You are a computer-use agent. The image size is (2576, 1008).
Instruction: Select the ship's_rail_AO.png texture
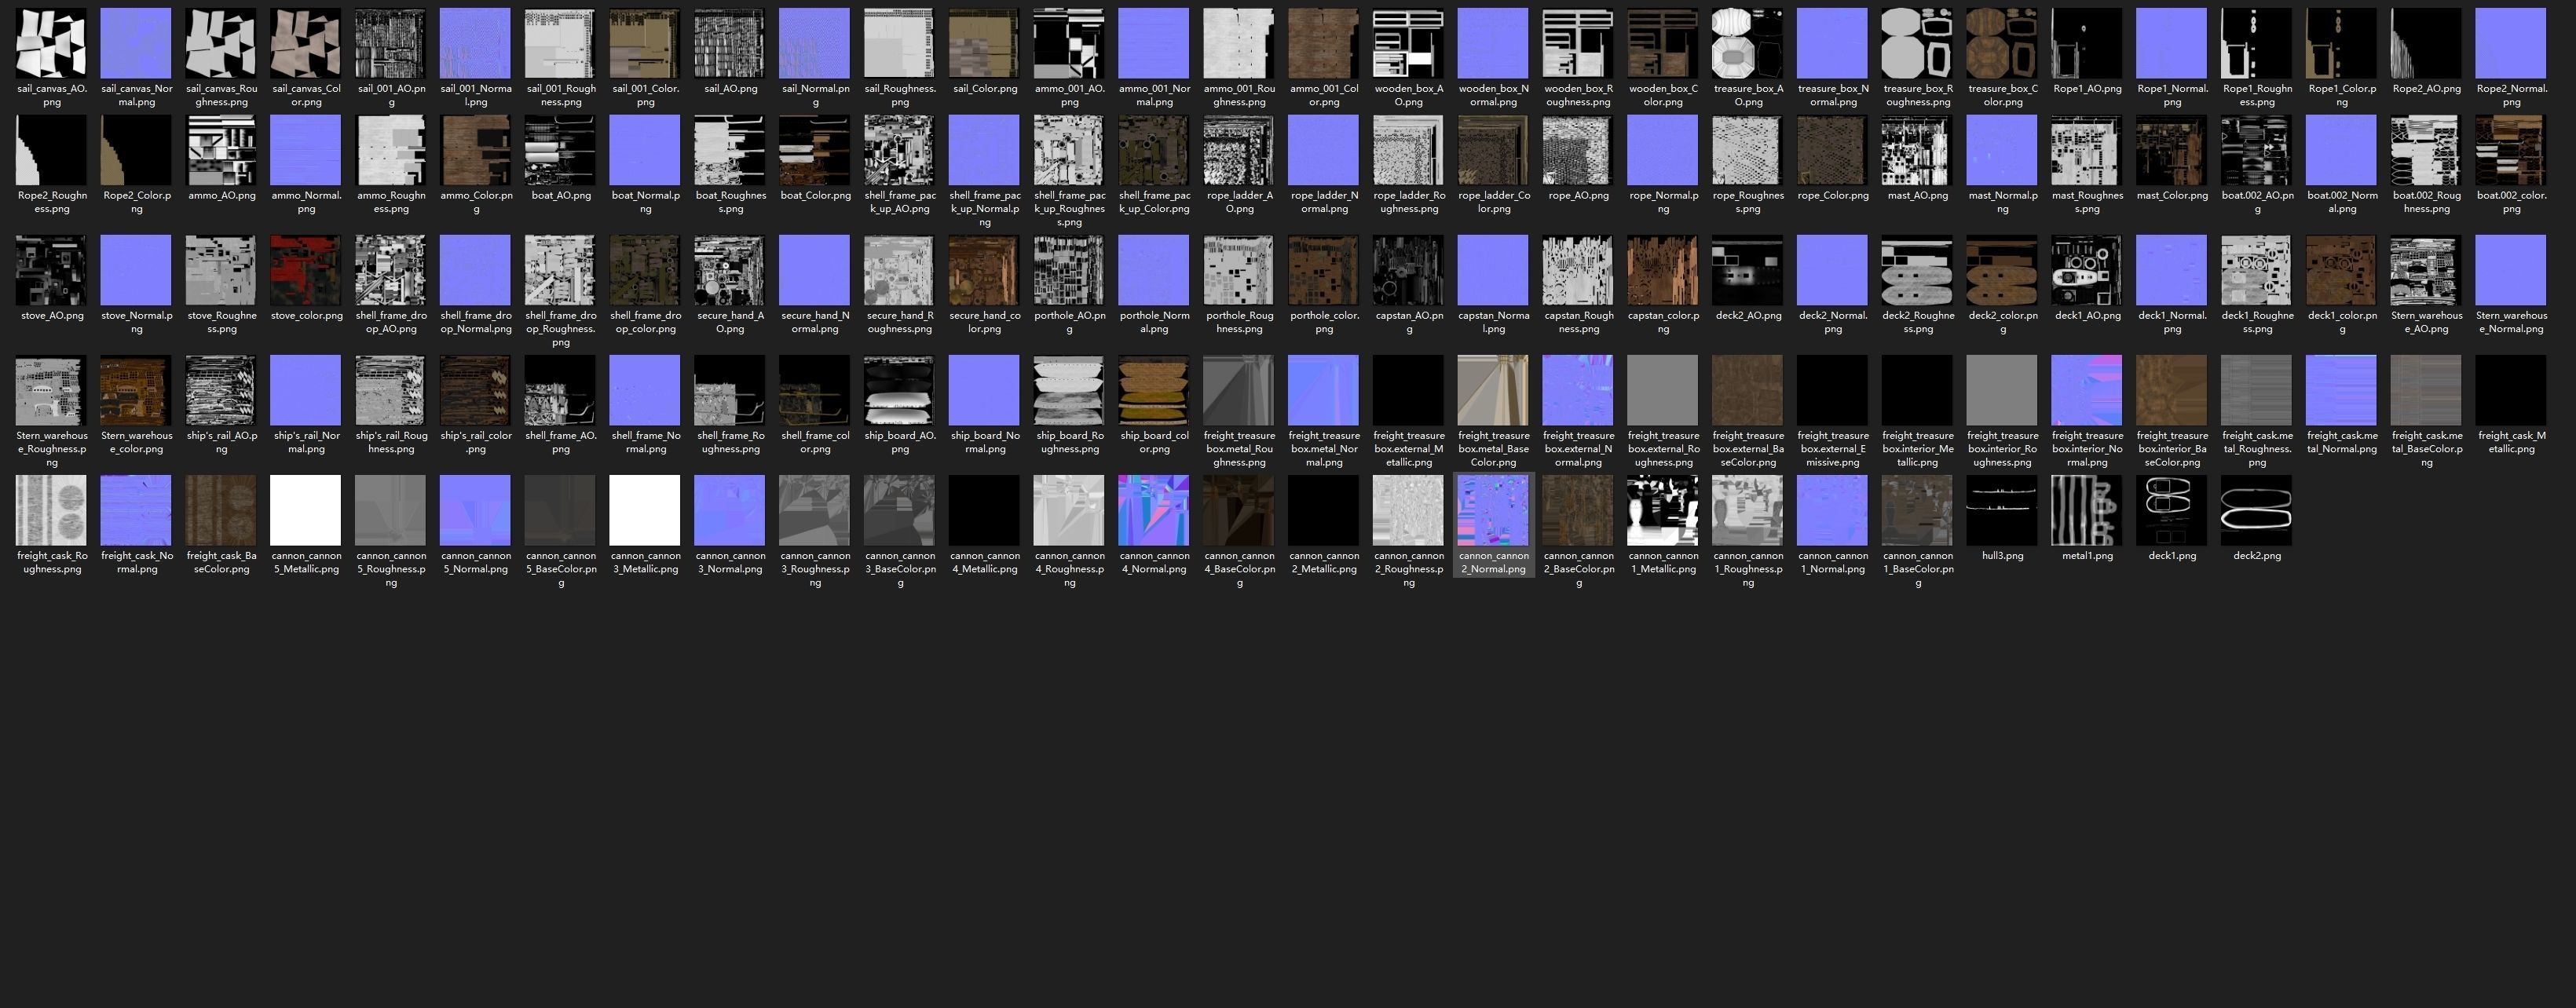pyautogui.click(x=221, y=390)
